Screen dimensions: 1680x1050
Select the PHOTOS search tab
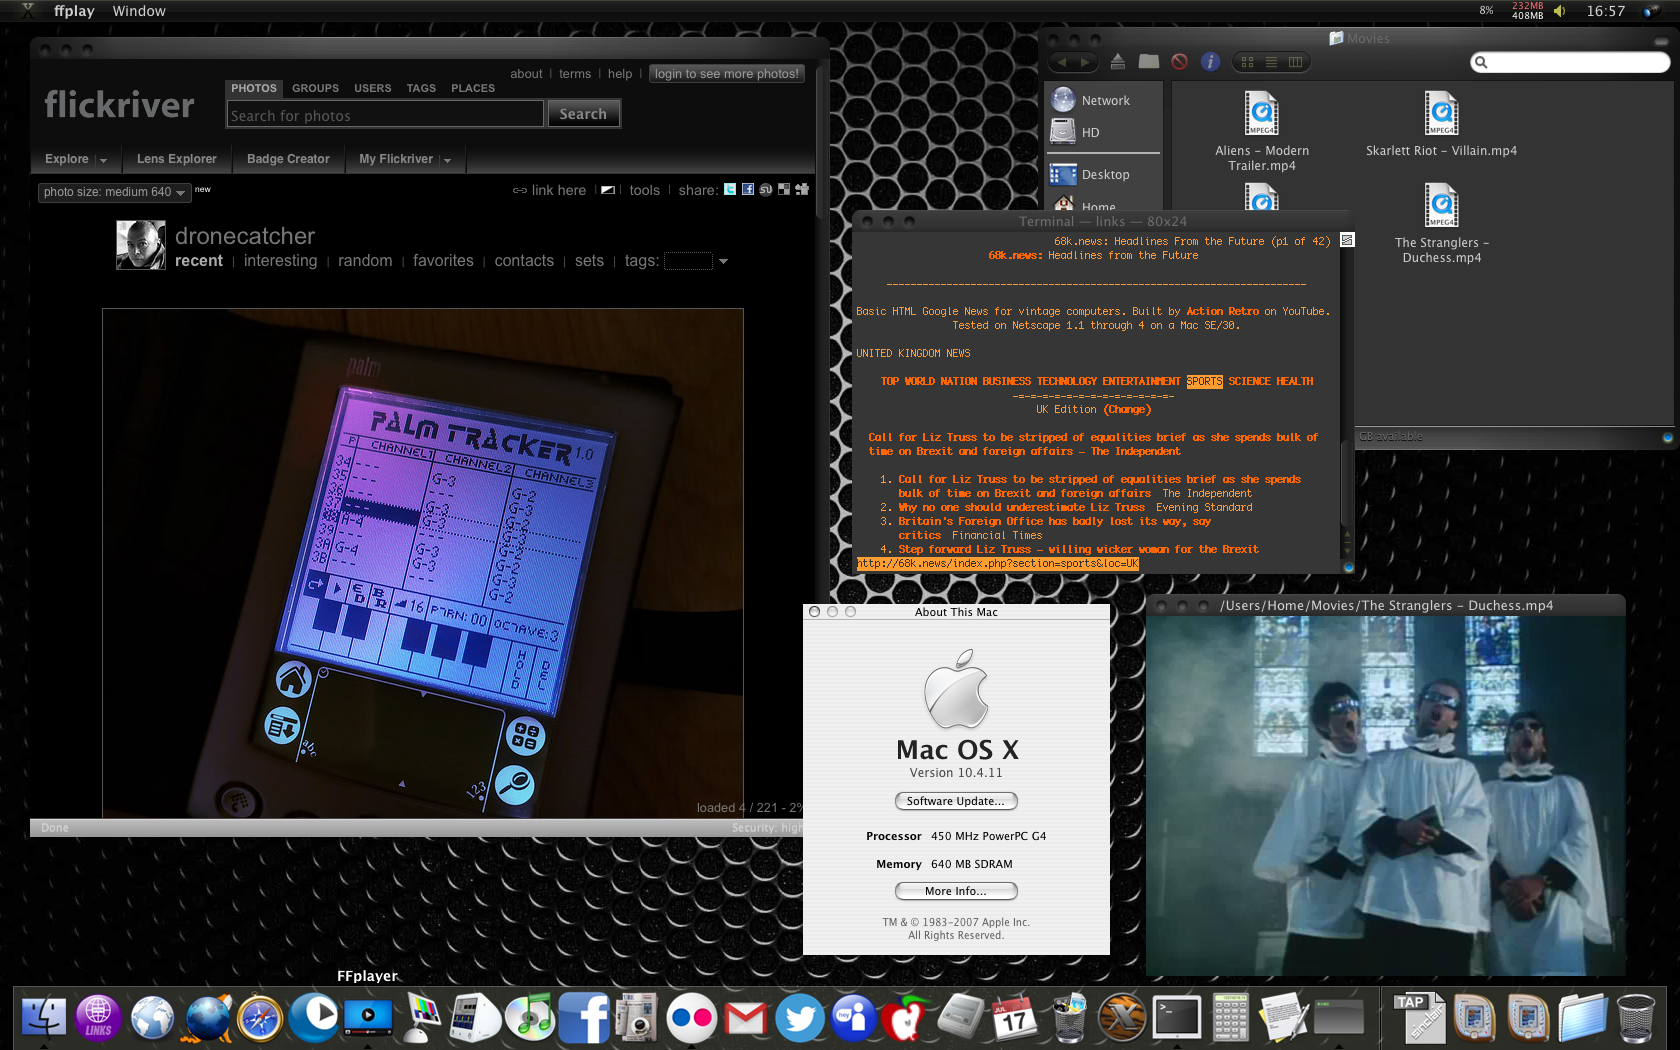pyautogui.click(x=254, y=88)
